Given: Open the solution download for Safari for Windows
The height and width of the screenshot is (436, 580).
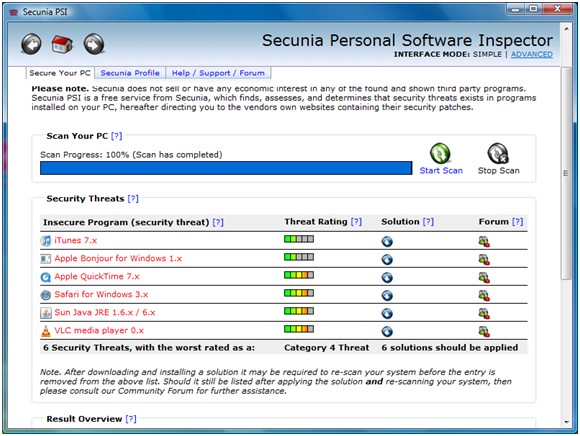Looking at the screenshot, I should [387, 295].
